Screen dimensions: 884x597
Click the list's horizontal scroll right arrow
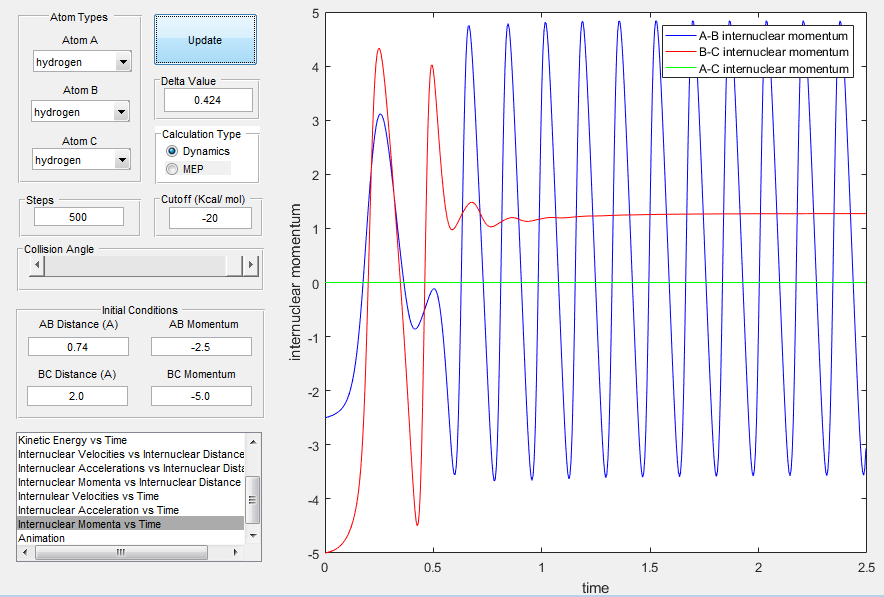[236, 553]
